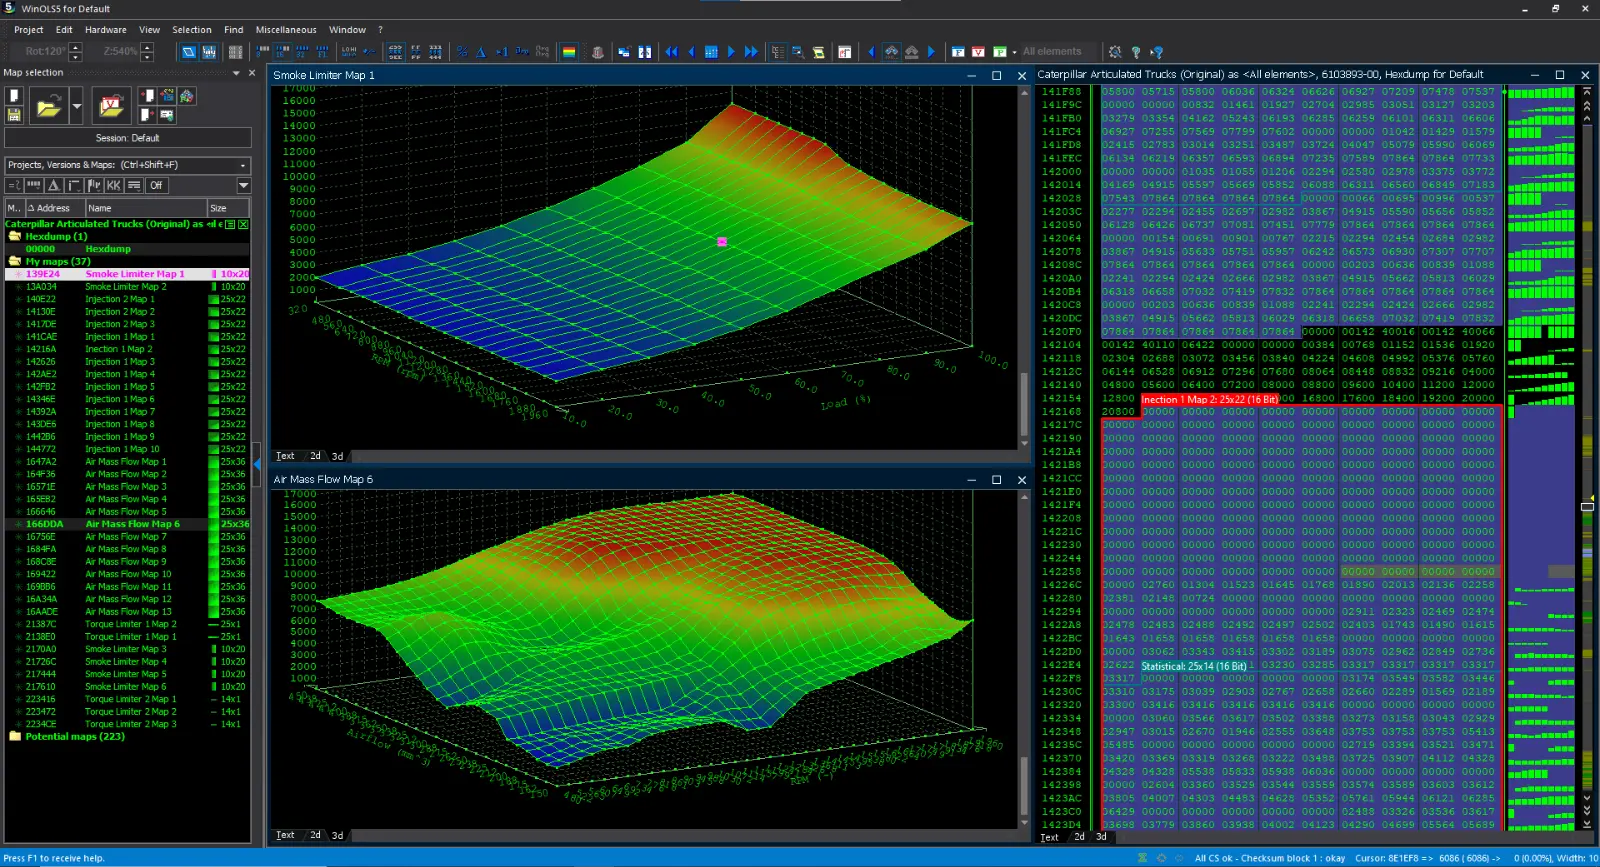Increase the Rot:120° spinner value

click(x=76, y=47)
